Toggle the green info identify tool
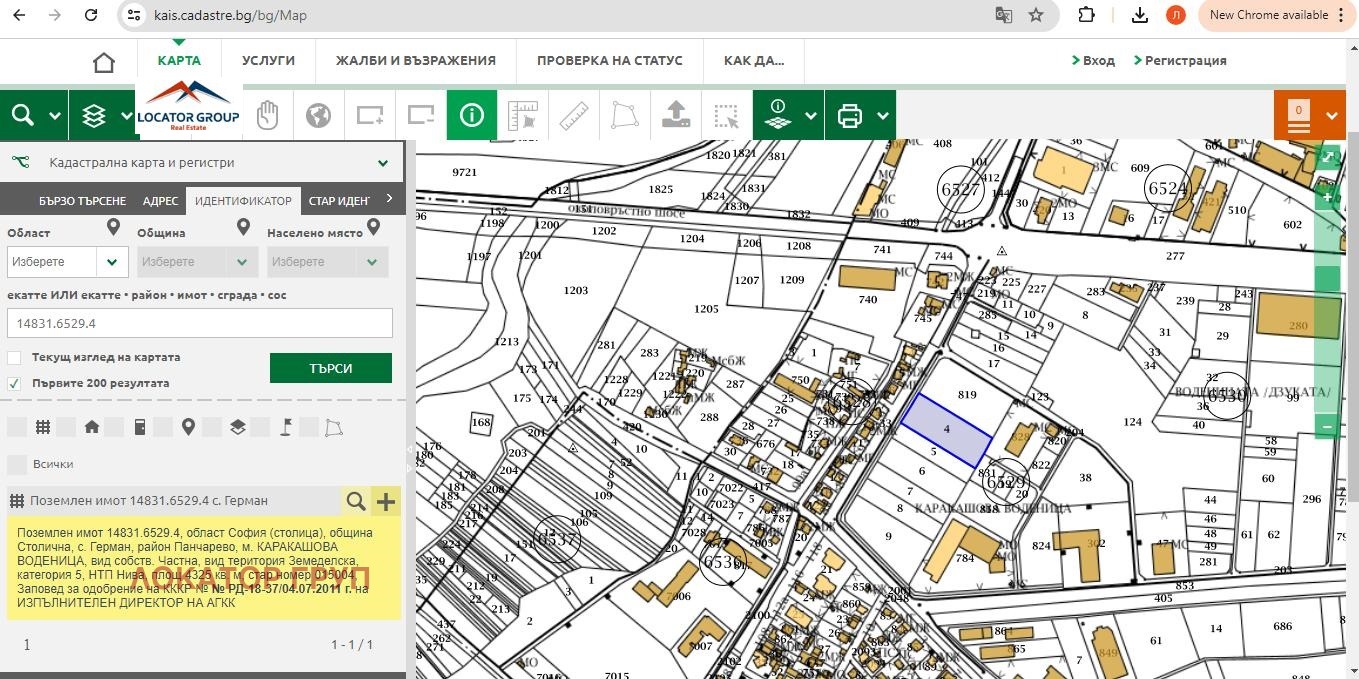The image size is (1359, 679). [x=472, y=116]
